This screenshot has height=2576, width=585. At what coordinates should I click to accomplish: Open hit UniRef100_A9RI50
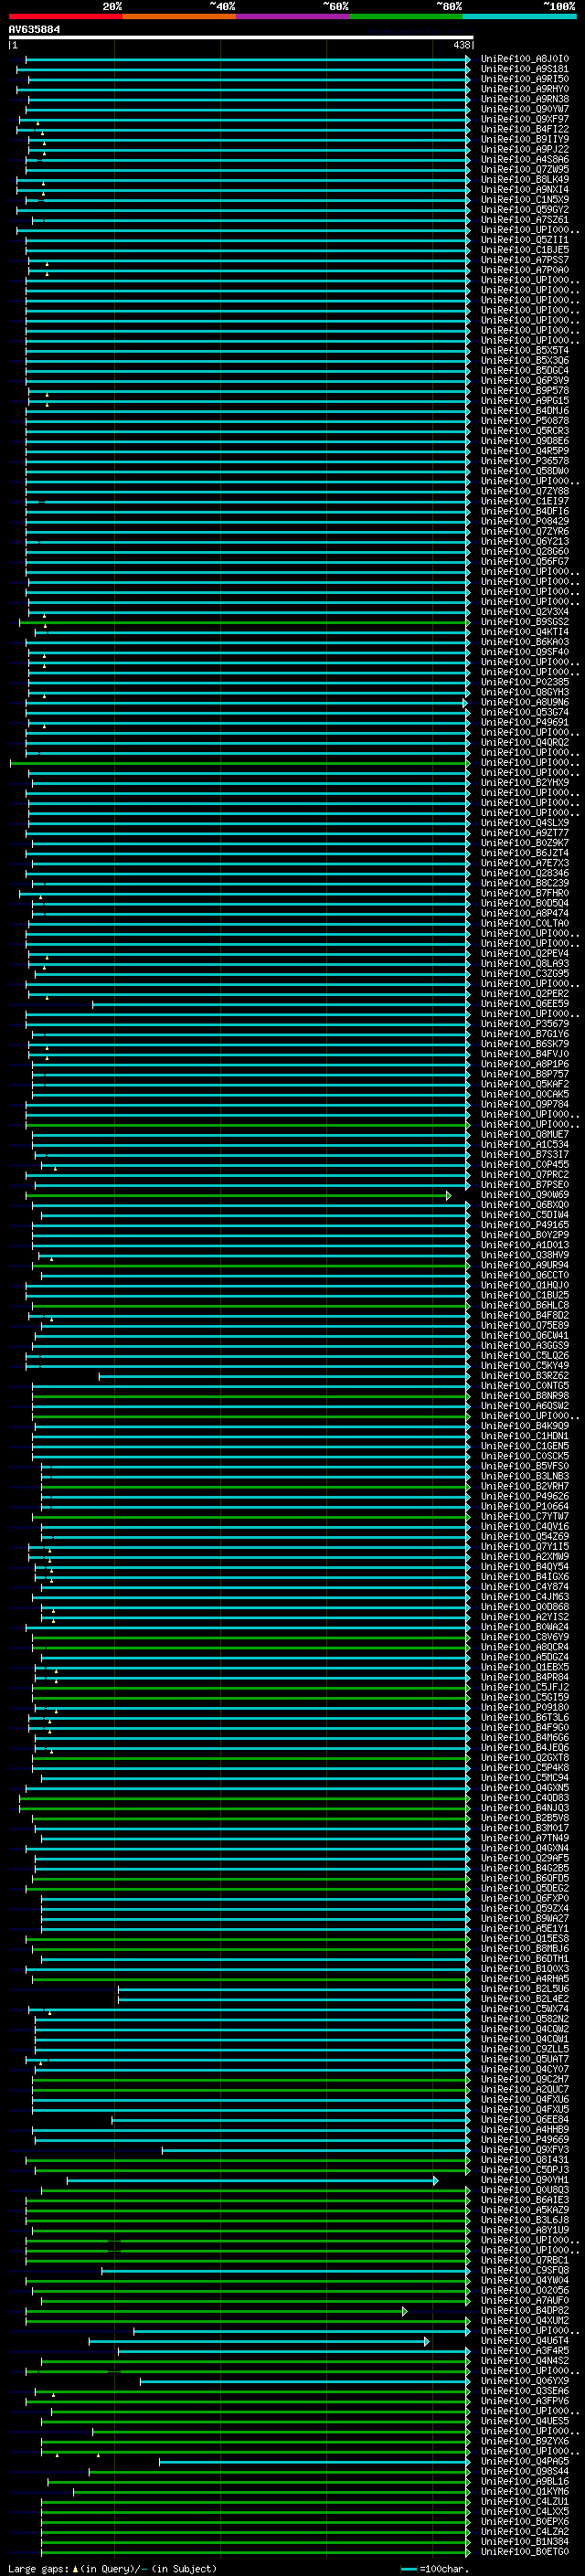pyautogui.click(x=525, y=79)
